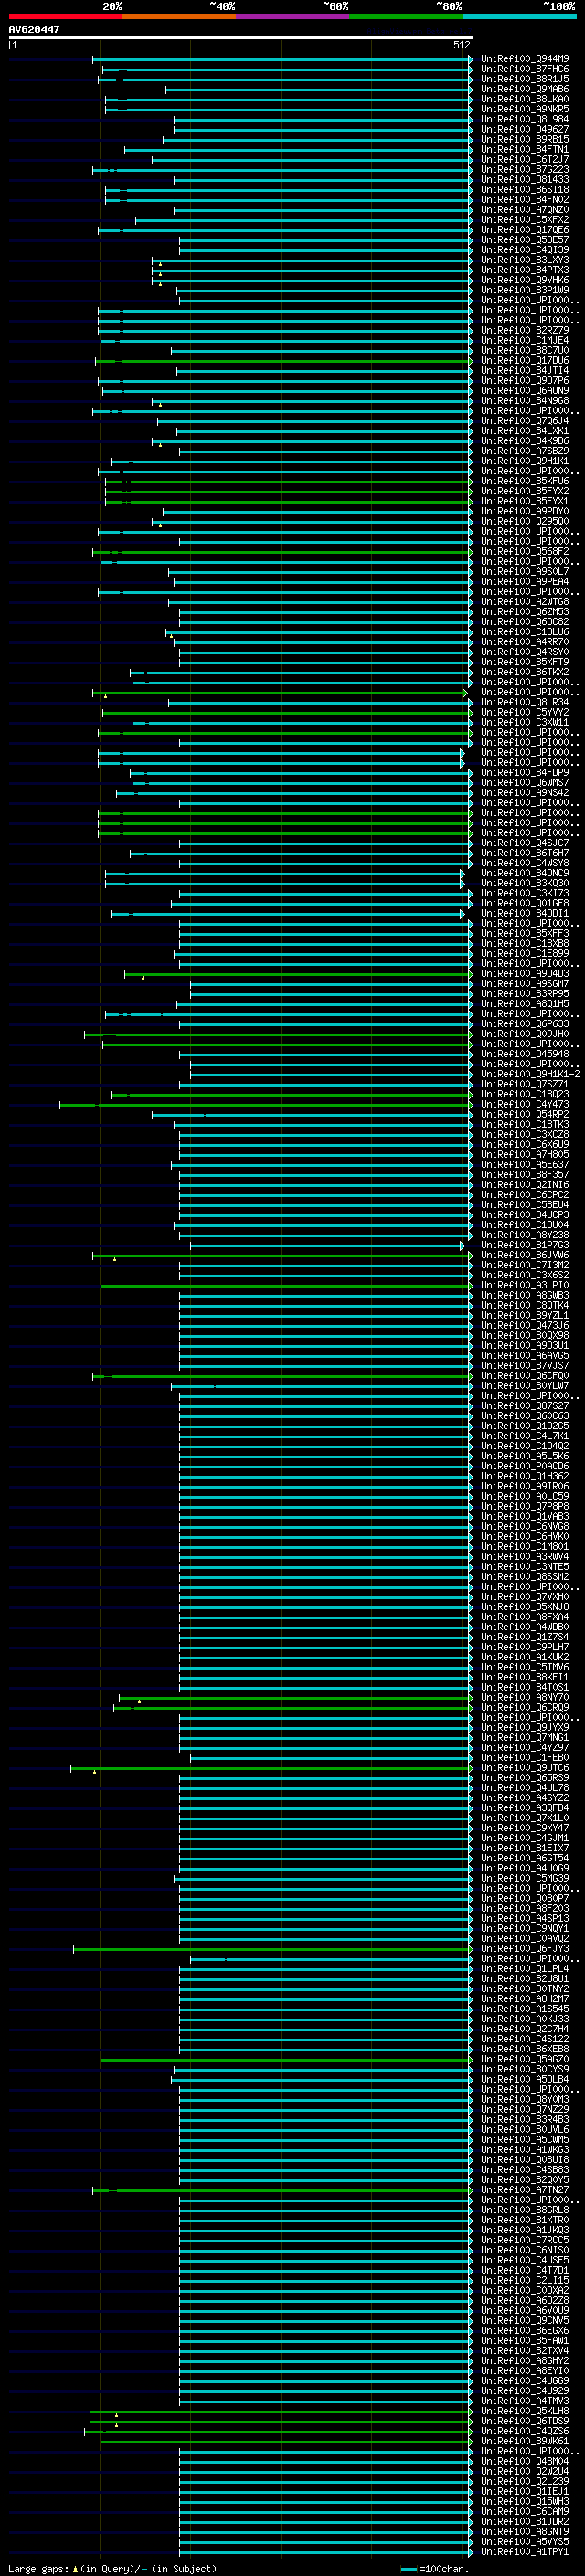
Task: Select label UniRef100_B7G223
Action: click(x=524, y=169)
